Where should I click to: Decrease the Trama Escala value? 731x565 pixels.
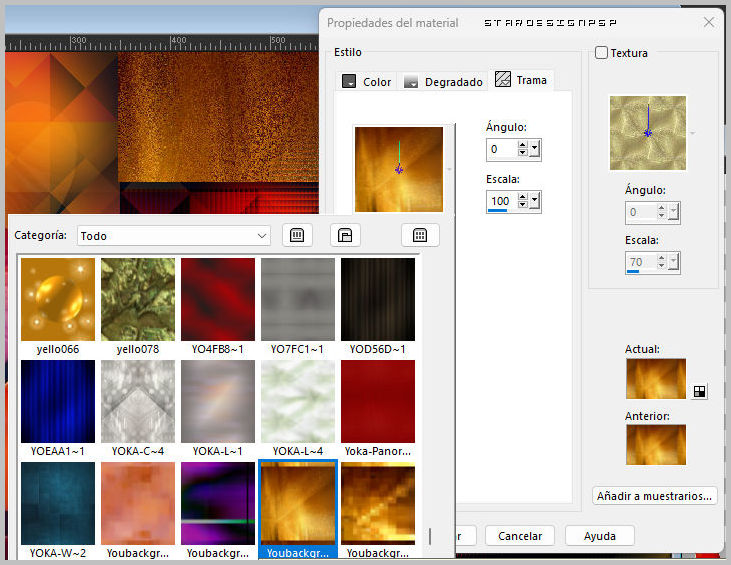pyautogui.click(x=523, y=206)
